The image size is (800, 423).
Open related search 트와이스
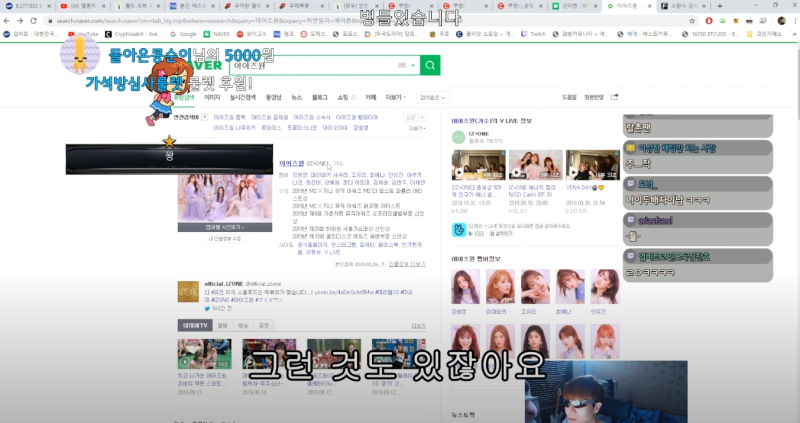[x=271, y=128]
